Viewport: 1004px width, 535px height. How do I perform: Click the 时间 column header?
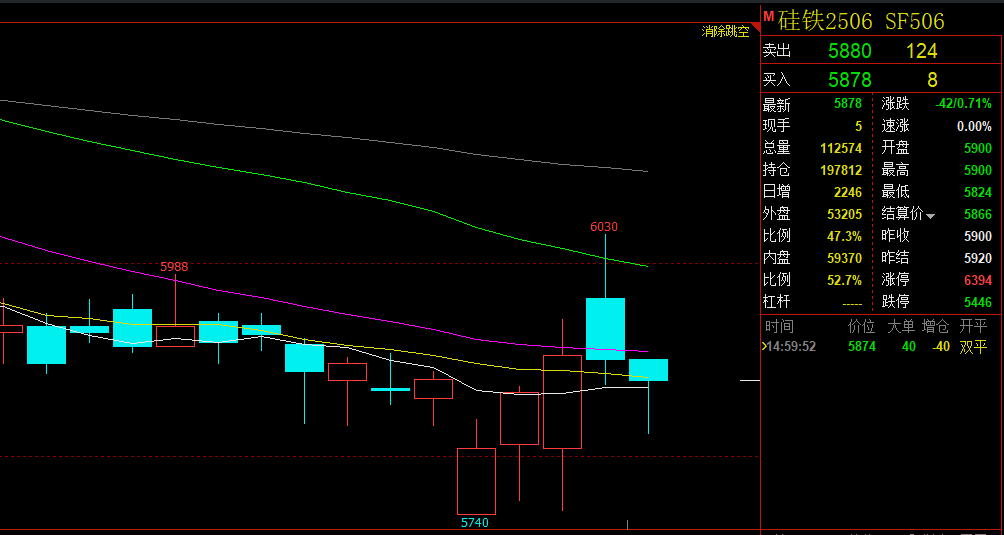point(779,327)
